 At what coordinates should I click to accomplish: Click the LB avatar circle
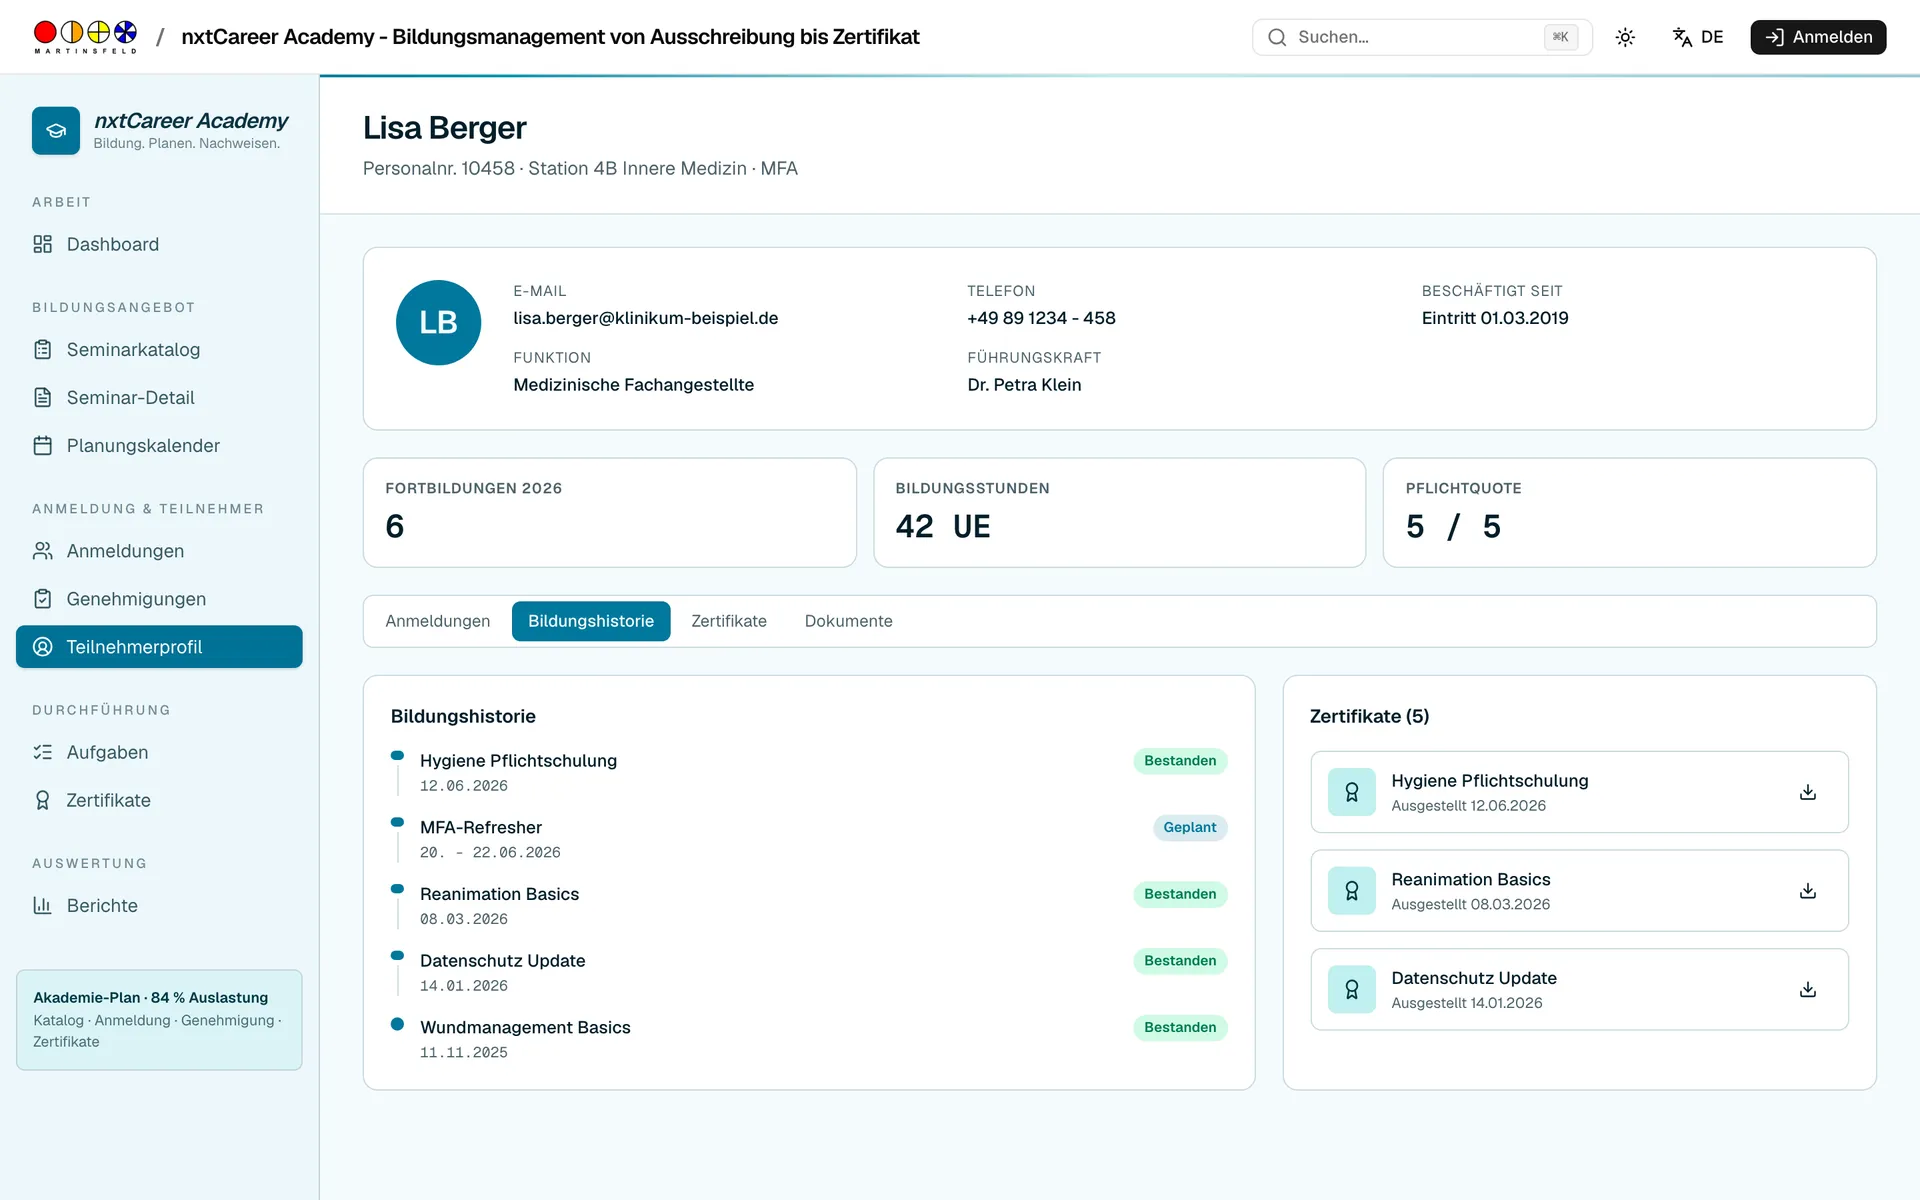click(438, 322)
